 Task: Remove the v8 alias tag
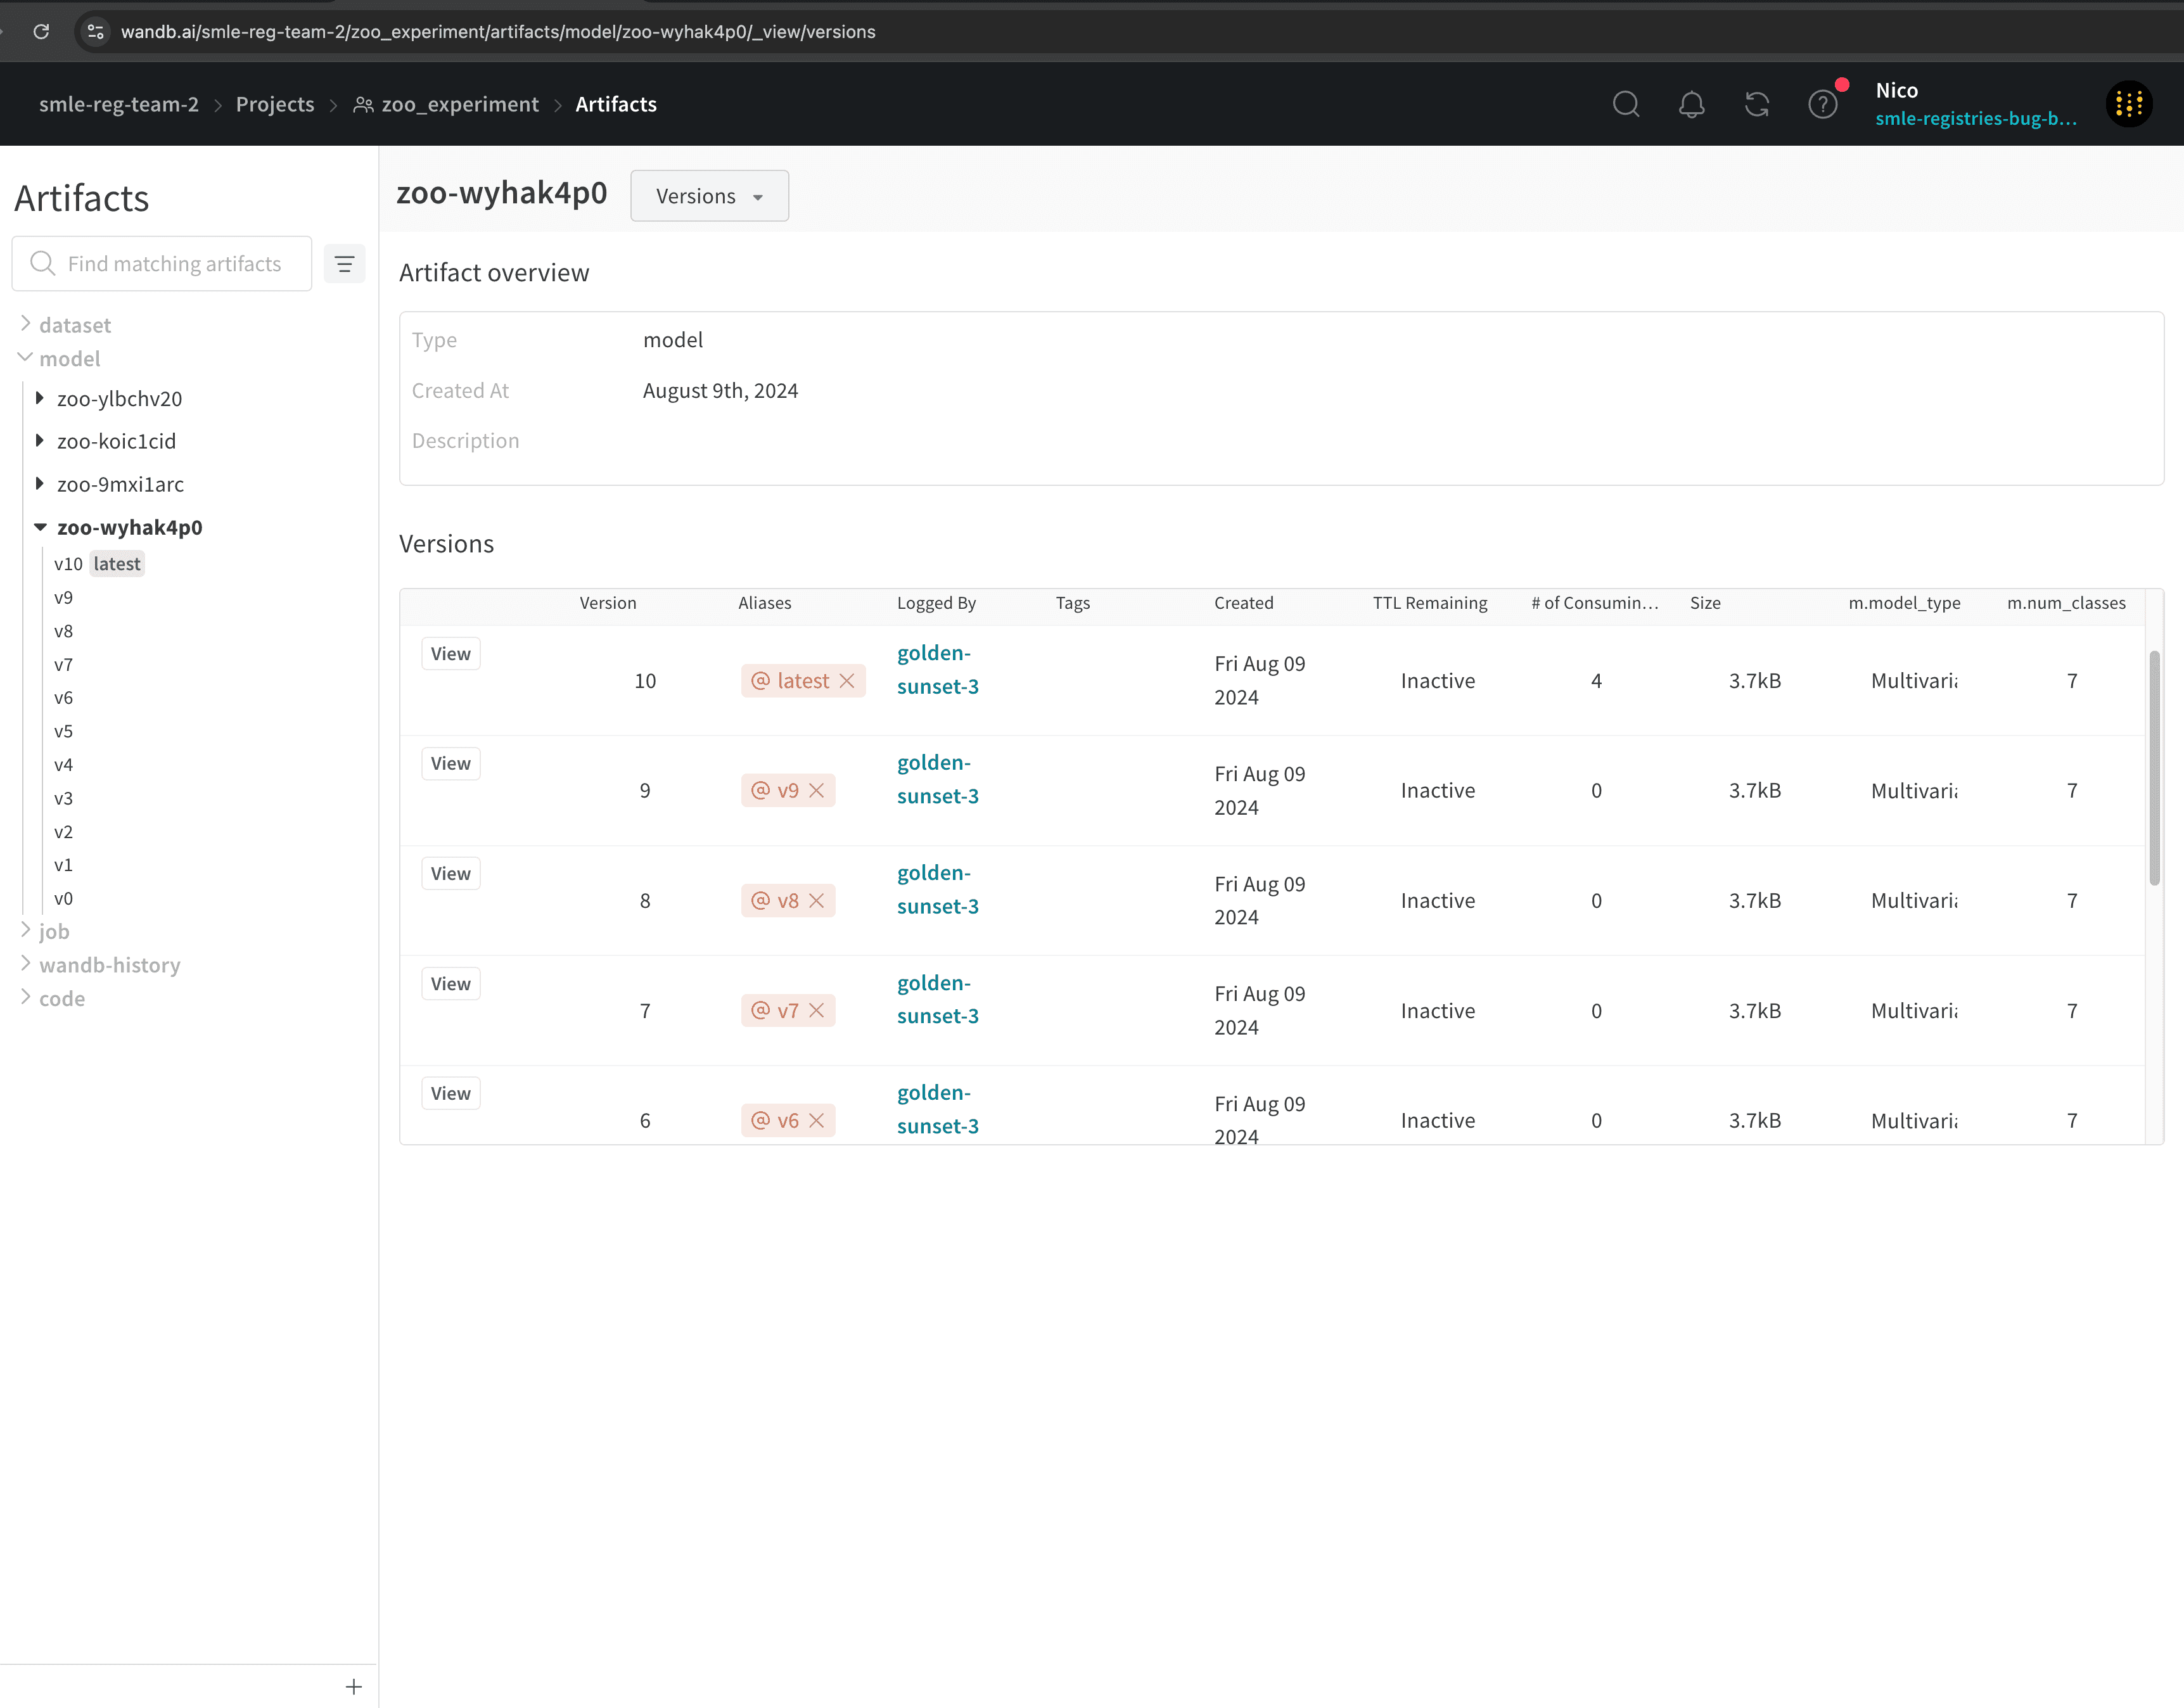817,901
